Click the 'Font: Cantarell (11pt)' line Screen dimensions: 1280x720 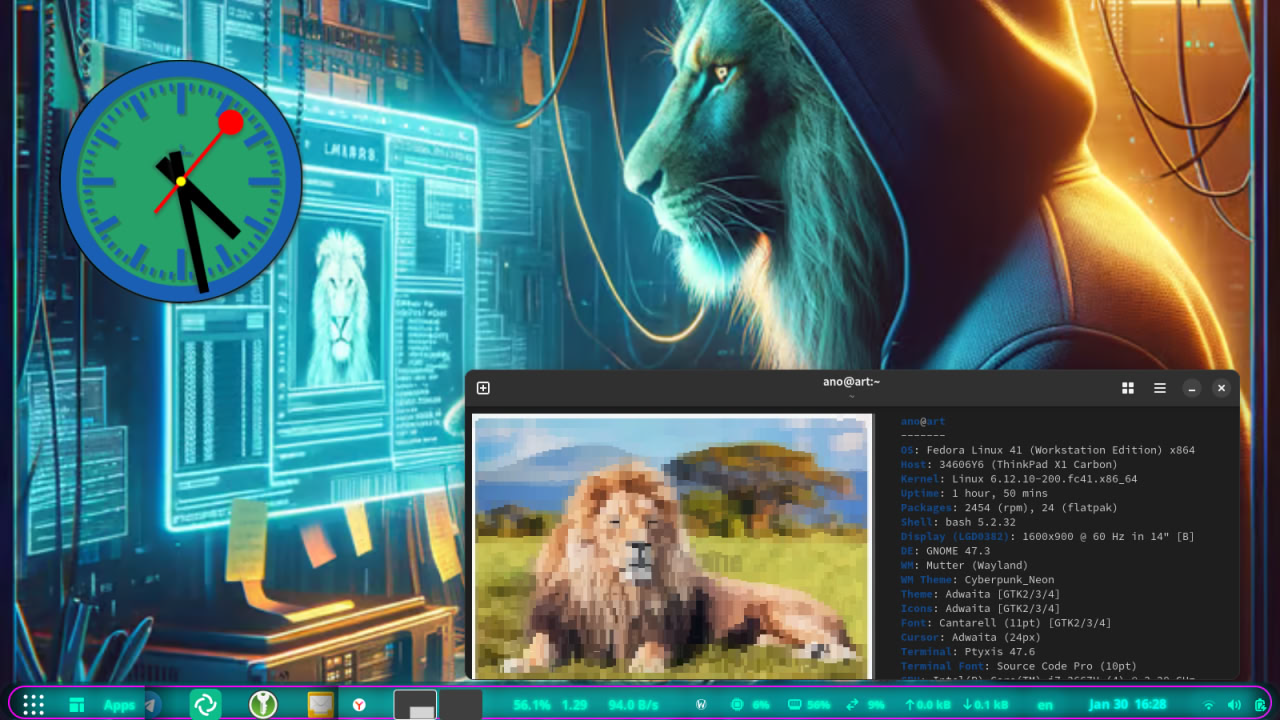pos(1006,623)
